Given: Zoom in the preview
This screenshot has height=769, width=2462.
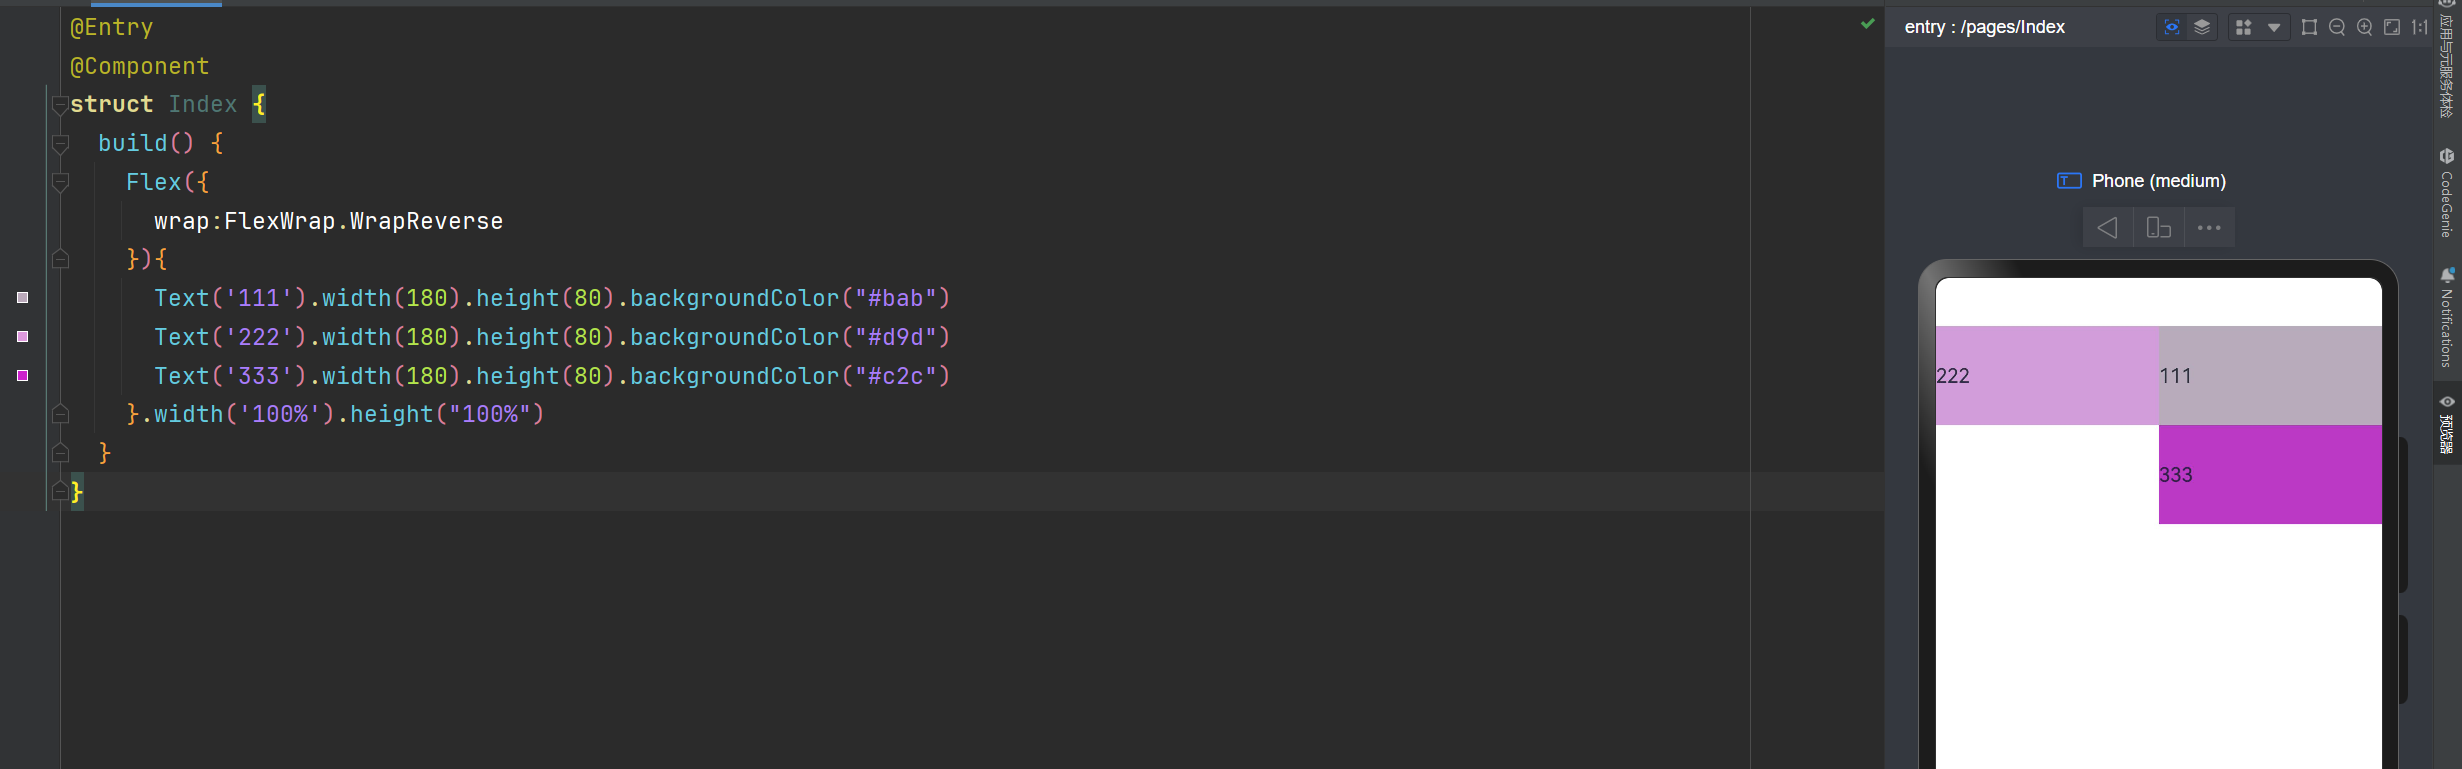Looking at the screenshot, I should pos(2365,27).
